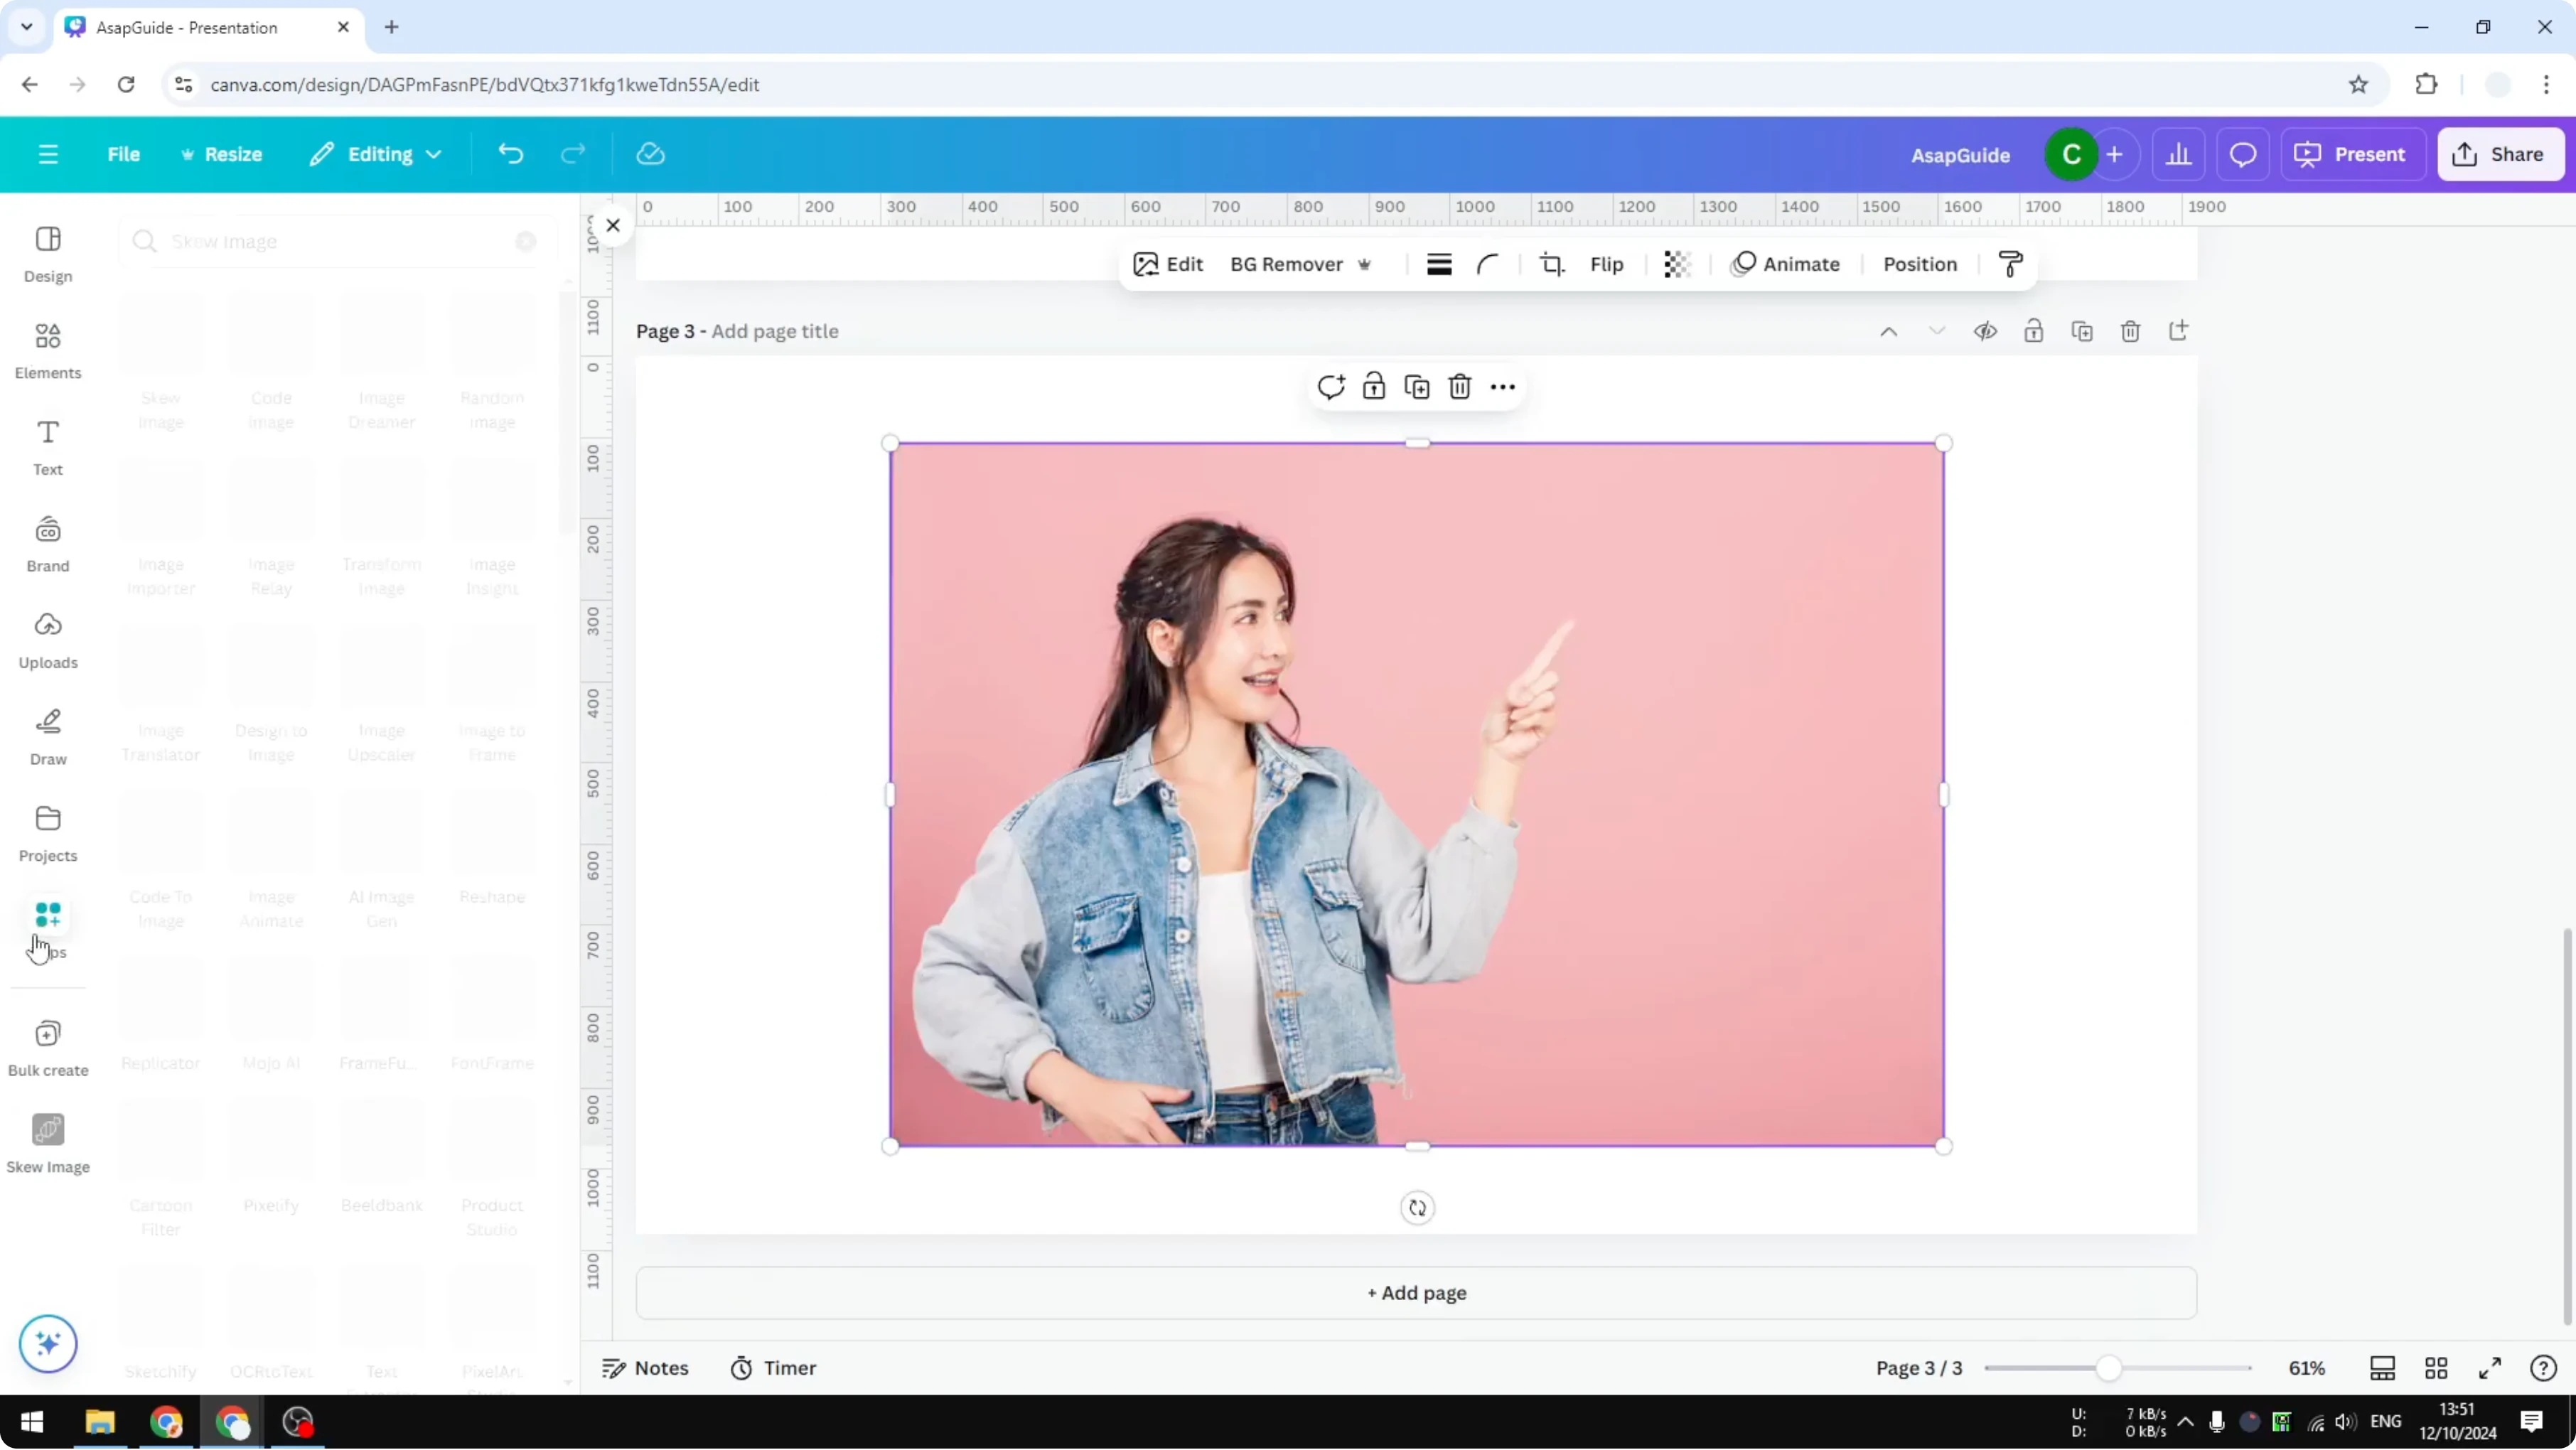Lock the selected image
The height and width of the screenshot is (1450, 2576).
coord(1374,386)
